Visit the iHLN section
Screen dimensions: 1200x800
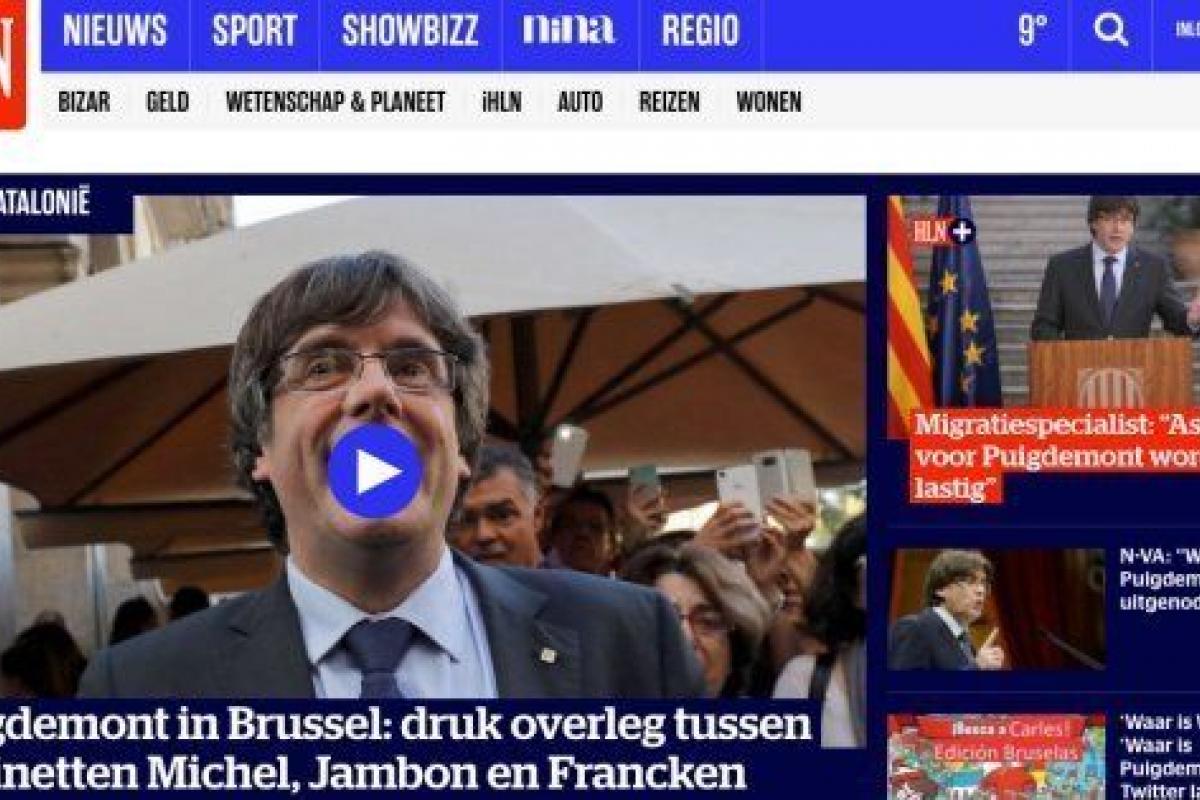tap(501, 101)
